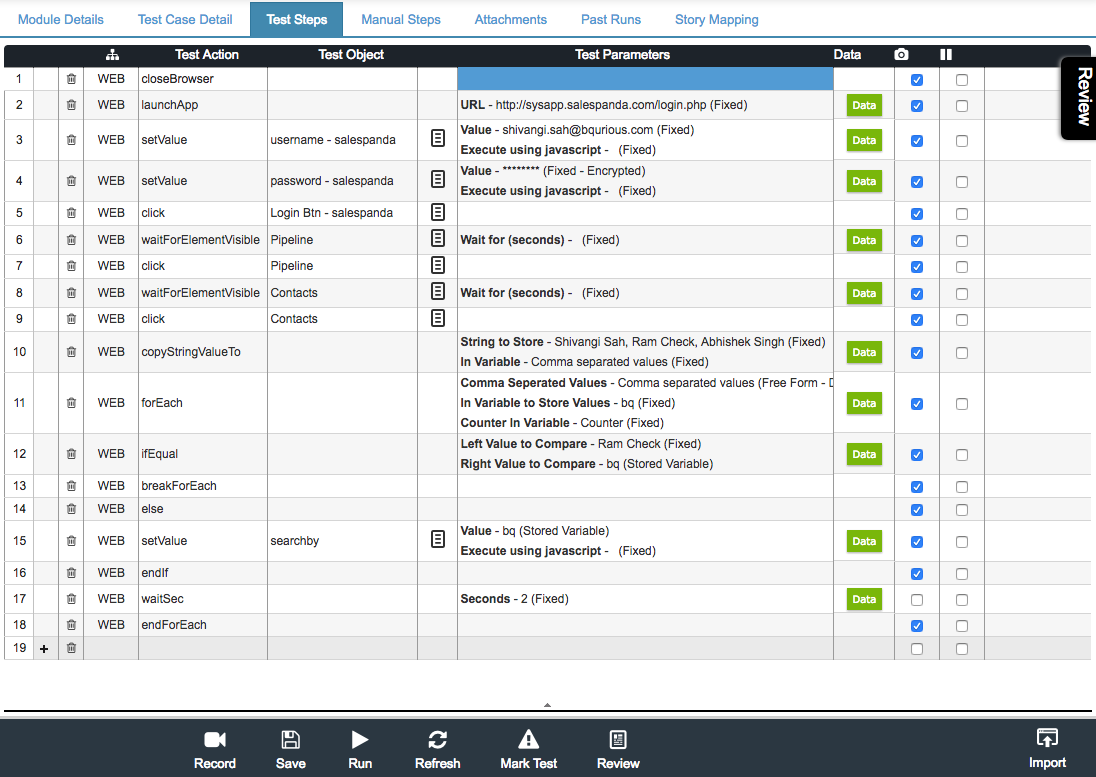Select the 'endIf' action in step 16
The image size is (1096, 777).
pos(203,573)
